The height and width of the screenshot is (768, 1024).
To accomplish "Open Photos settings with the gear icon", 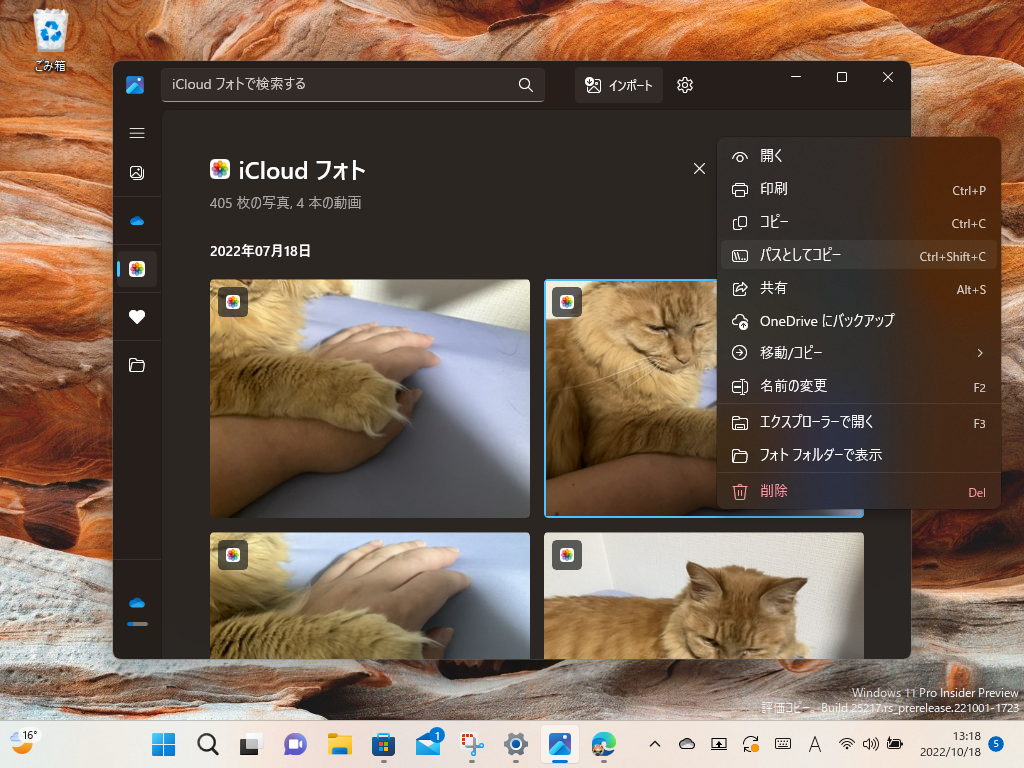I will (684, 85).
